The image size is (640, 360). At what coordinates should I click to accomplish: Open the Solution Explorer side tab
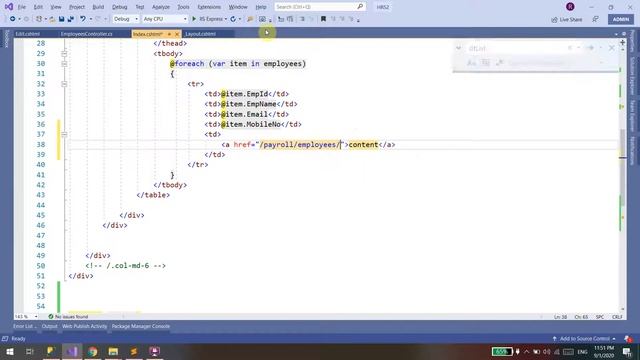(632, 76)
